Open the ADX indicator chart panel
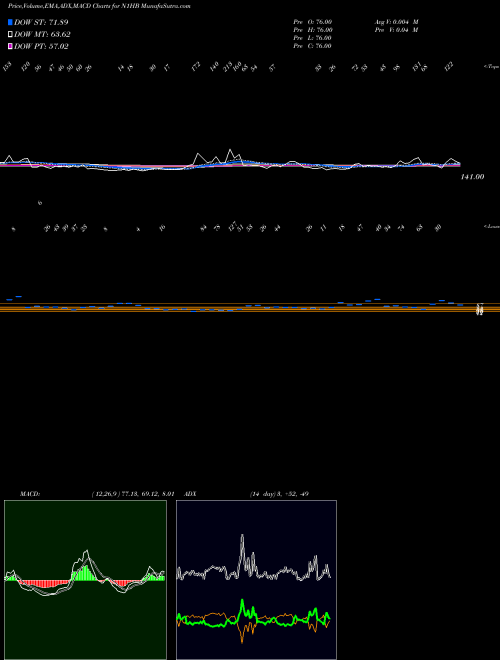The image size is (500, 660). tap(256, 580)
